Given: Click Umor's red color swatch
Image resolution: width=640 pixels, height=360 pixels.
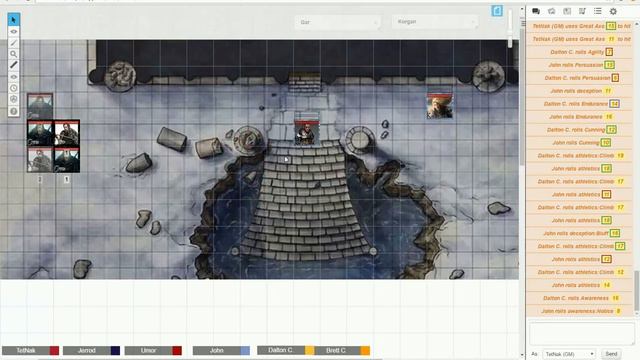Looking at the screenshot, I should pyautogui.click(x=177, y=350).
